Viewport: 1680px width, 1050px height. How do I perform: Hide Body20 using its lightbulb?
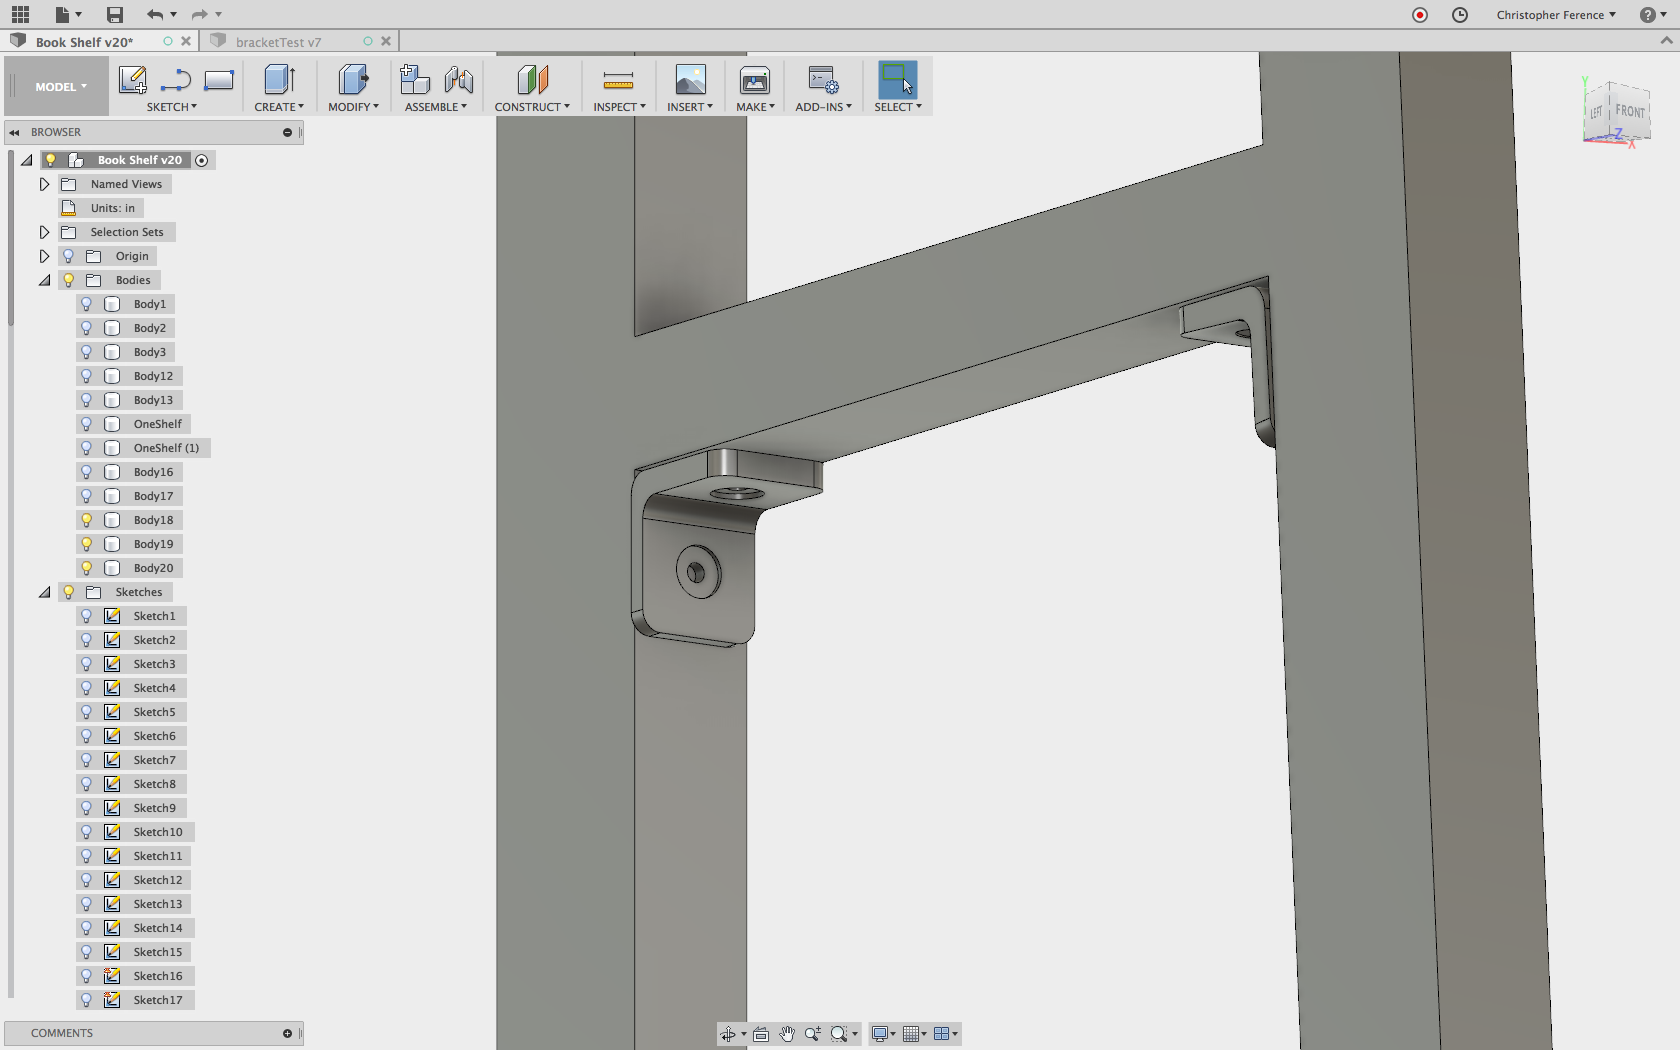(x=87, y=568)
